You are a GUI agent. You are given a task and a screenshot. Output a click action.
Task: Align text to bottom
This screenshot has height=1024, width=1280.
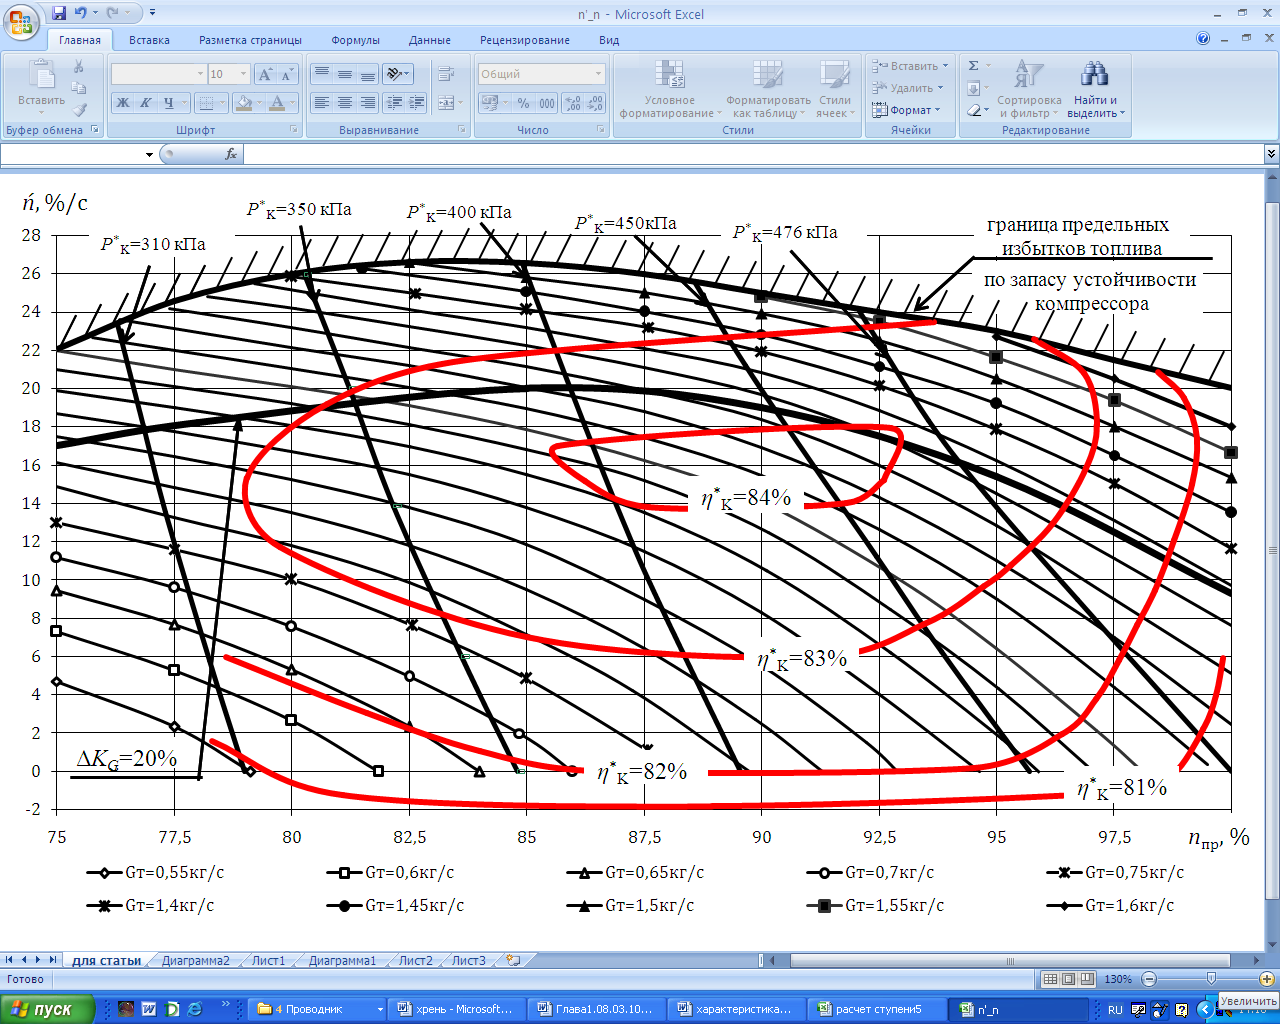(x=367, y=74)
